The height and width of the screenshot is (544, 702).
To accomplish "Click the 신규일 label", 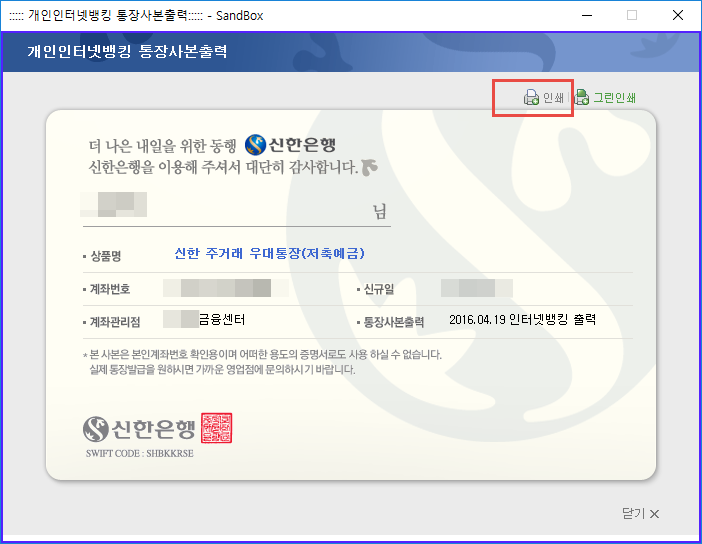I will click(379, 289).
